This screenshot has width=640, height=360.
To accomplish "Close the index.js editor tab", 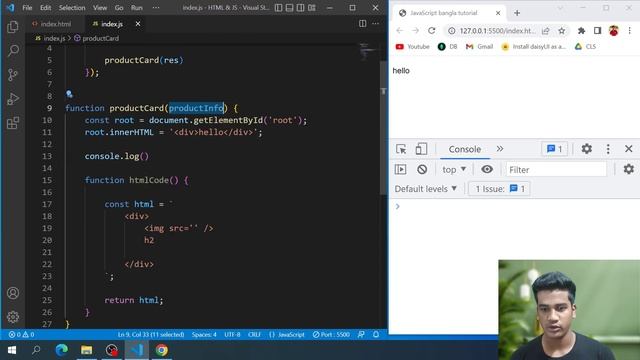I will click(x=138, y=24).
